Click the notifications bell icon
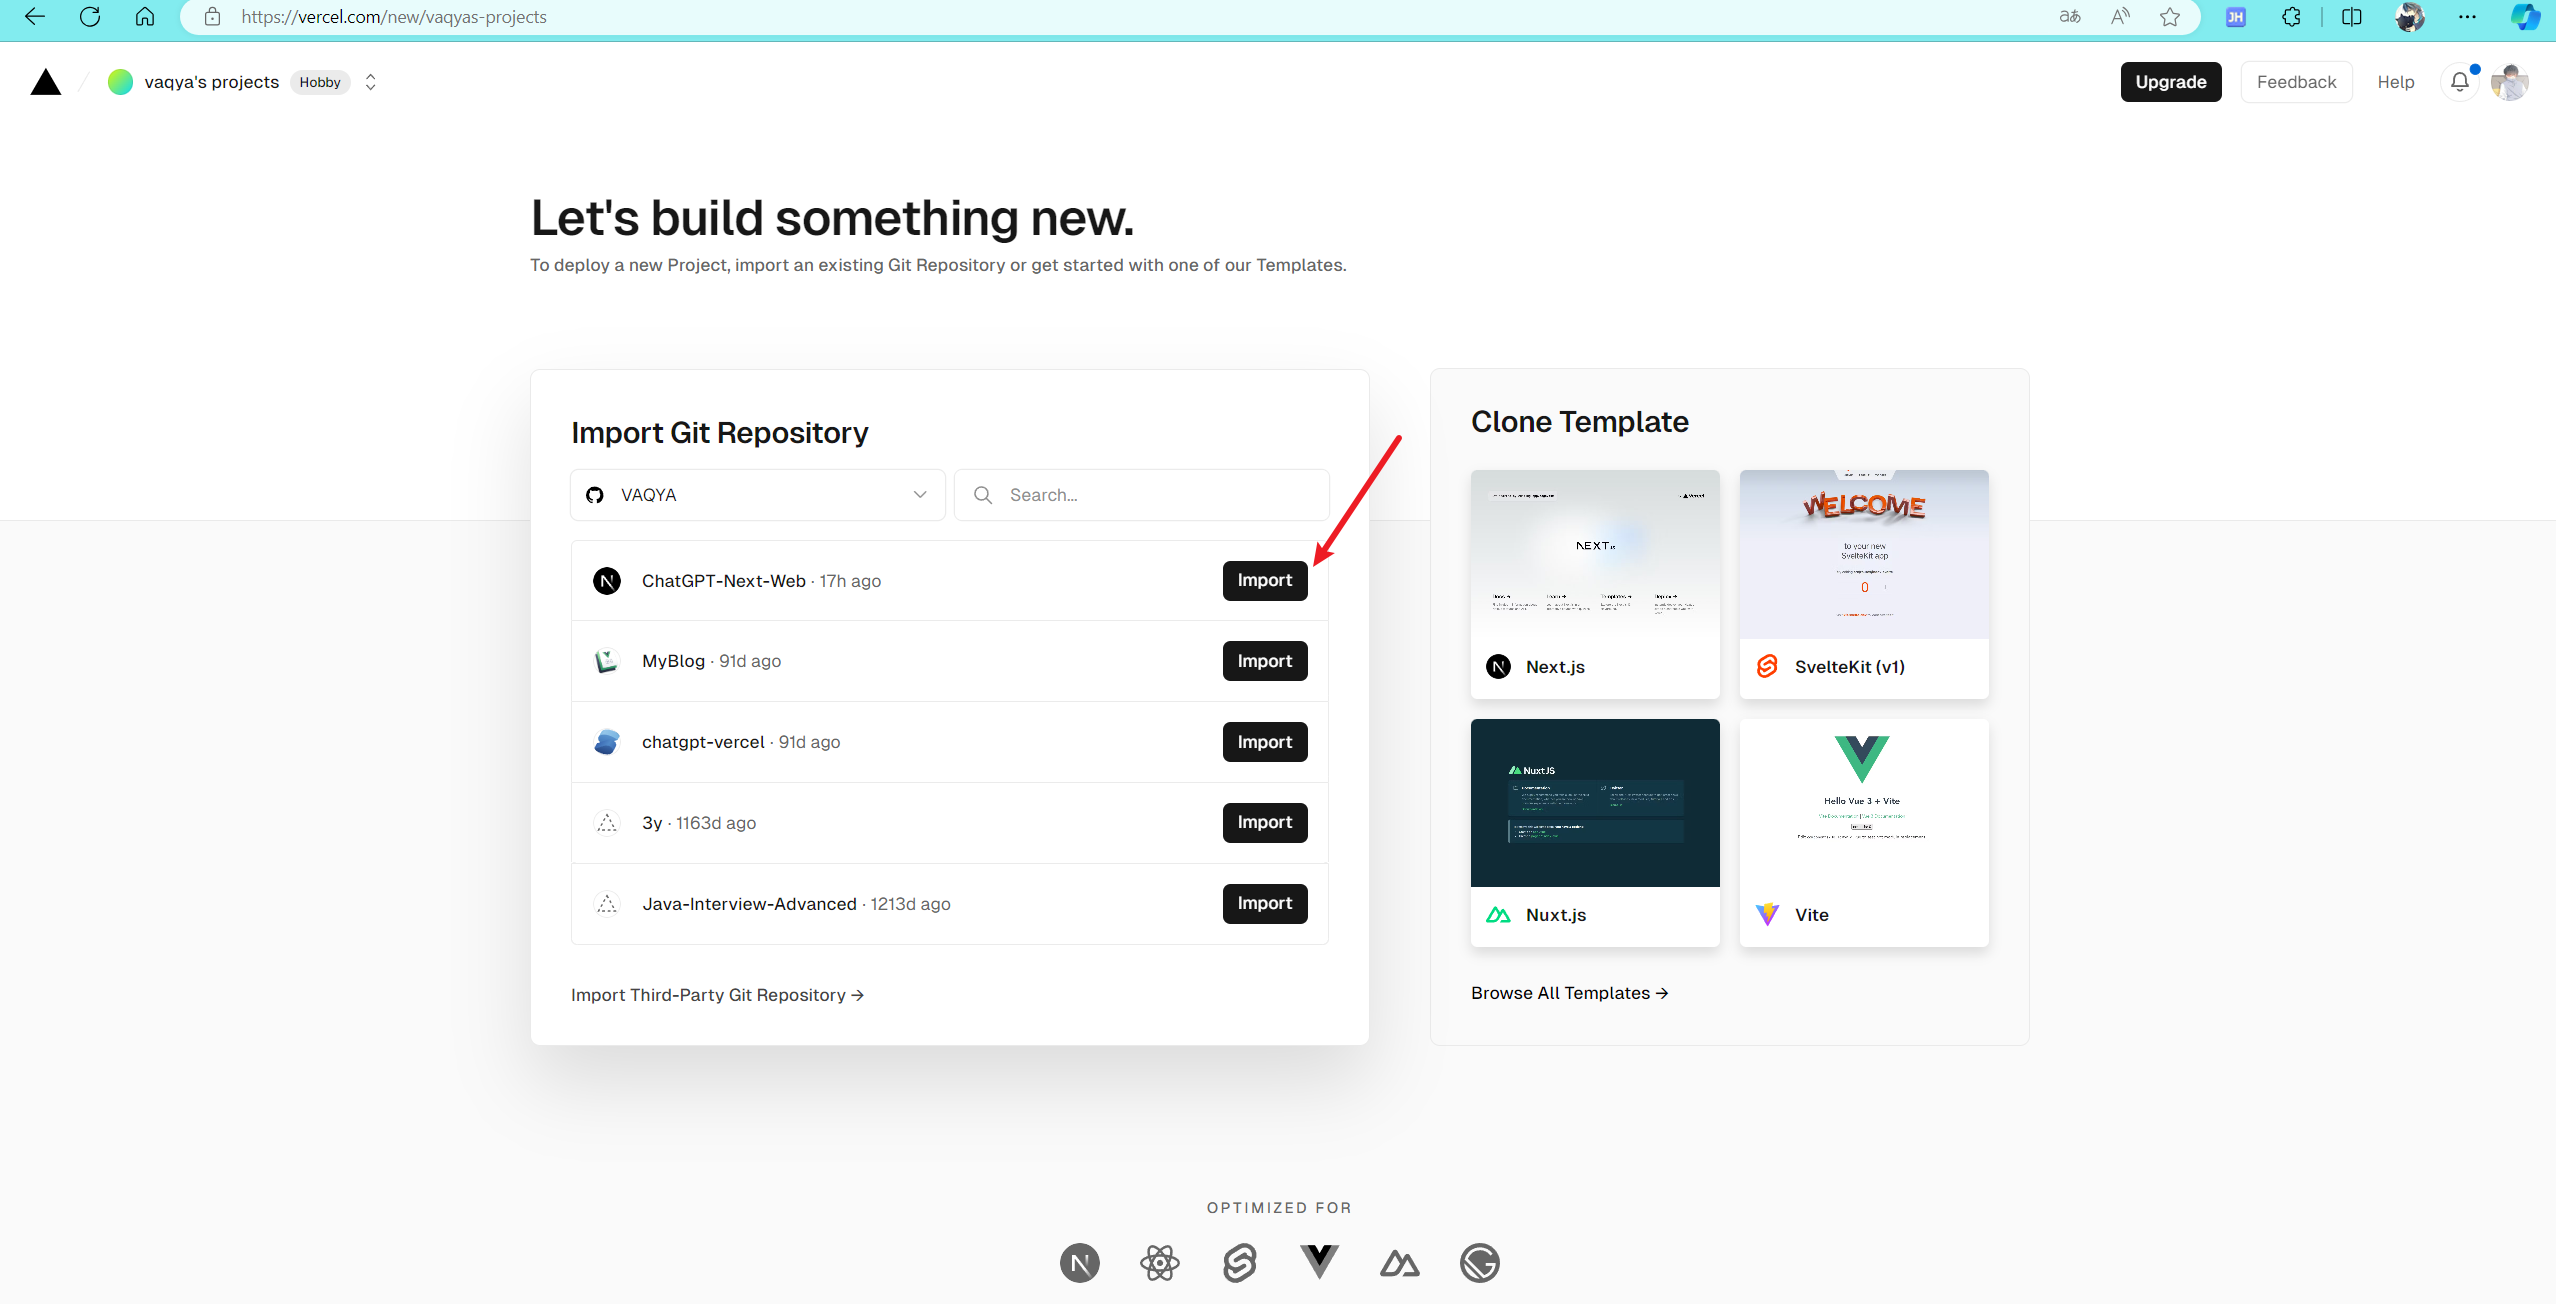This screenshot has height=1304, width=2556. click(2461, 82)
